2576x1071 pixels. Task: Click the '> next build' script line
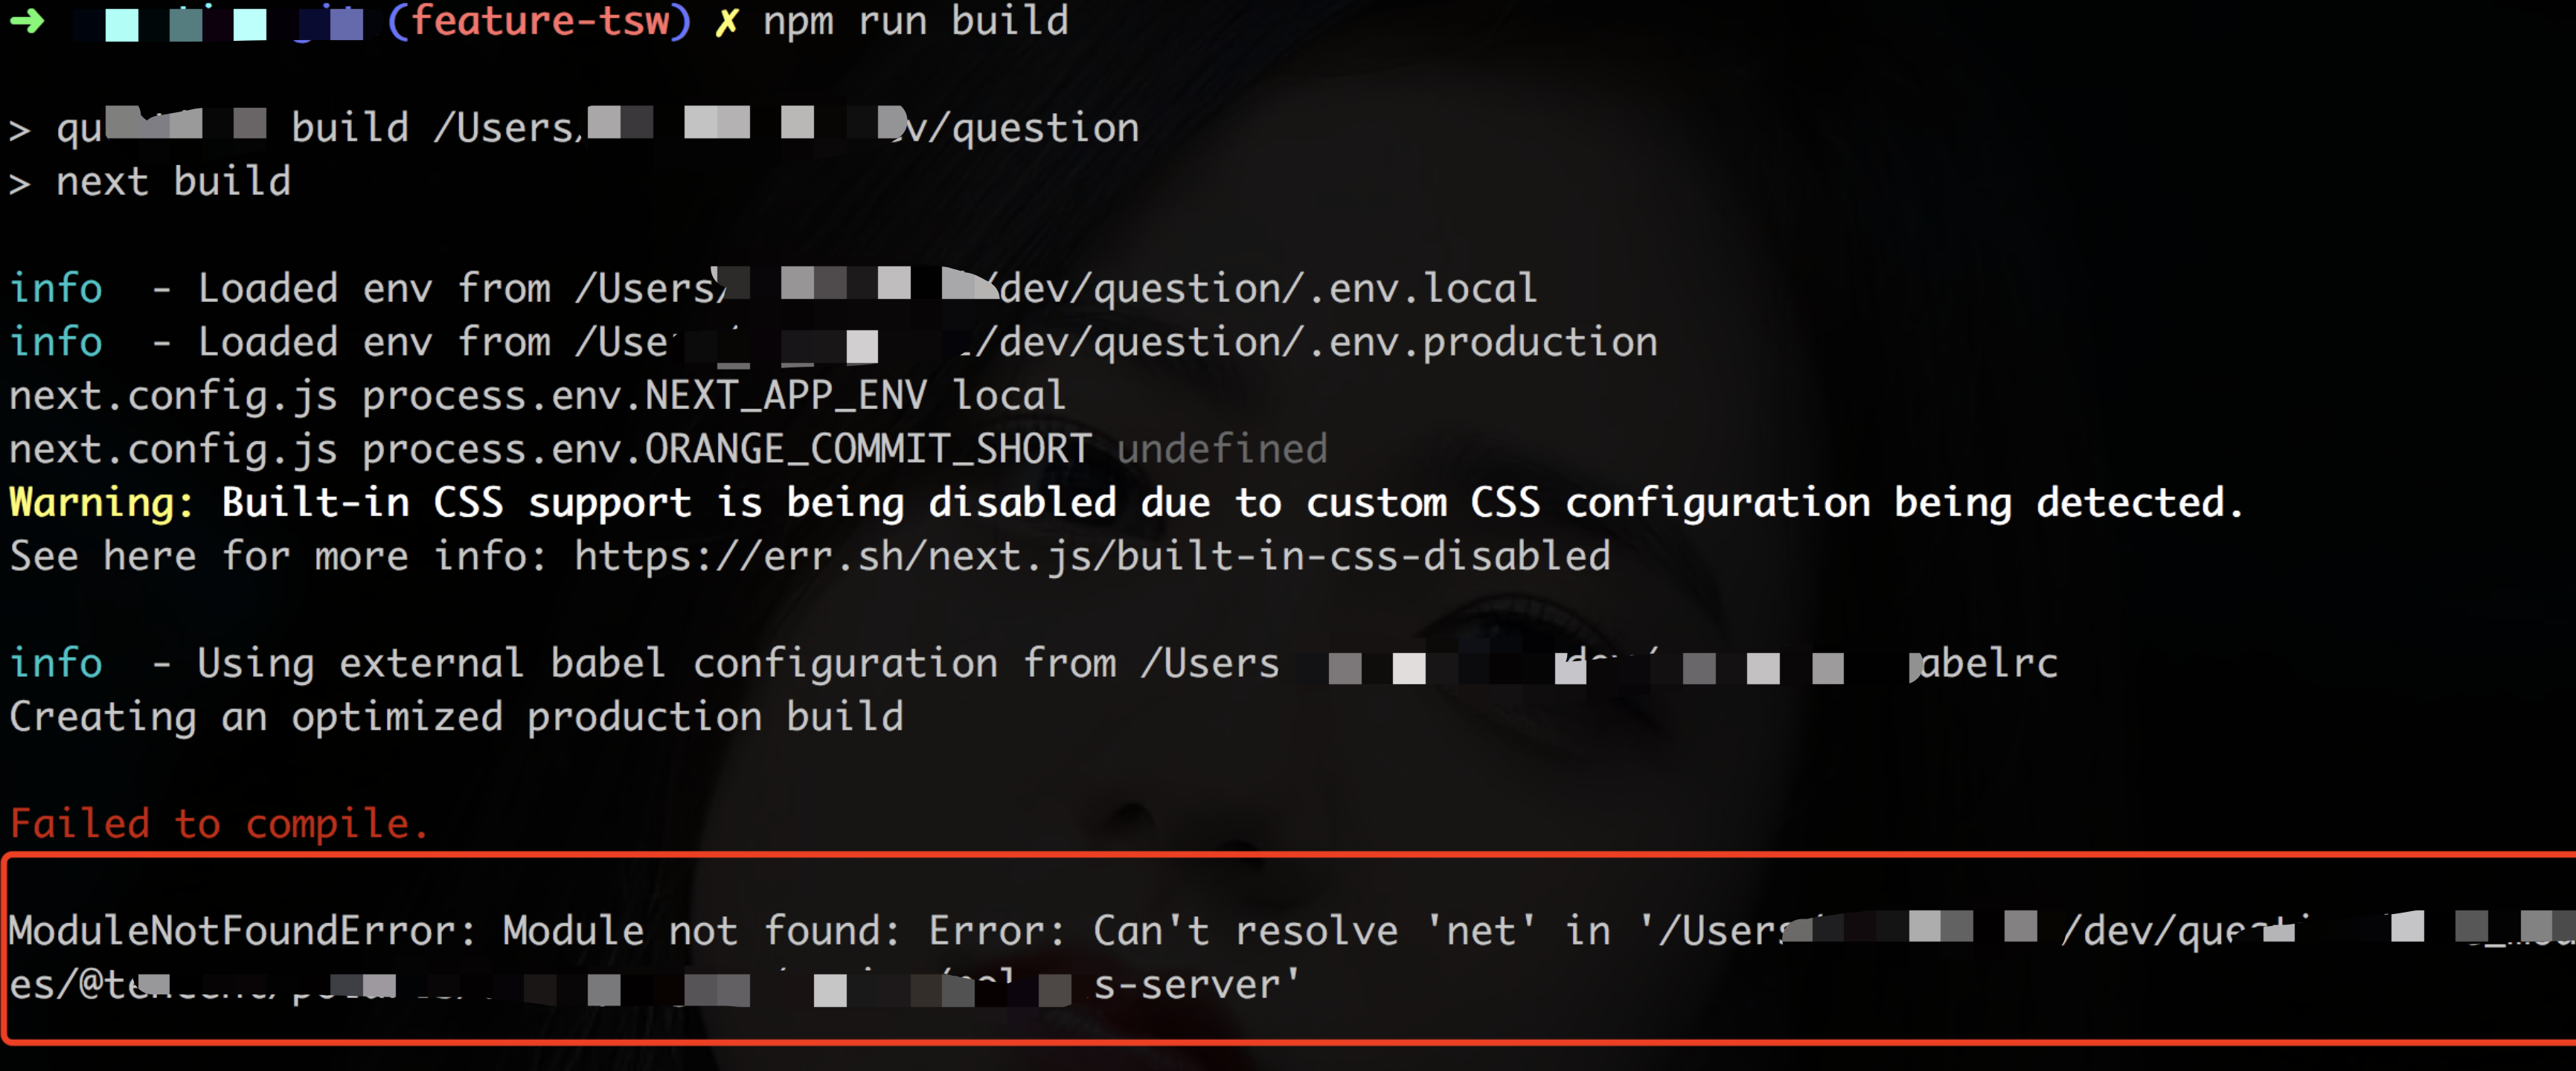coord(150,182)
